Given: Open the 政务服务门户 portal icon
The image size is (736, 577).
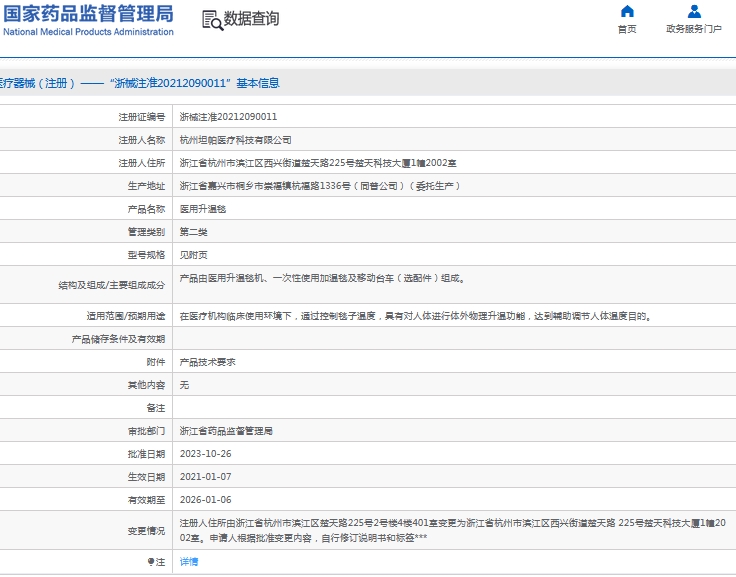Looking at the screenshot, I should tap(694, 11).
